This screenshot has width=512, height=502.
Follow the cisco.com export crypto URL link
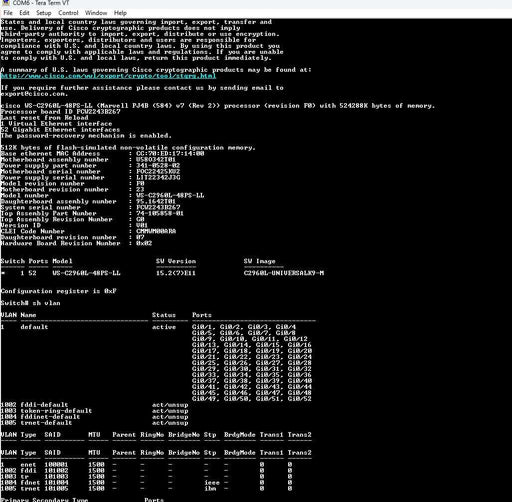108,76
